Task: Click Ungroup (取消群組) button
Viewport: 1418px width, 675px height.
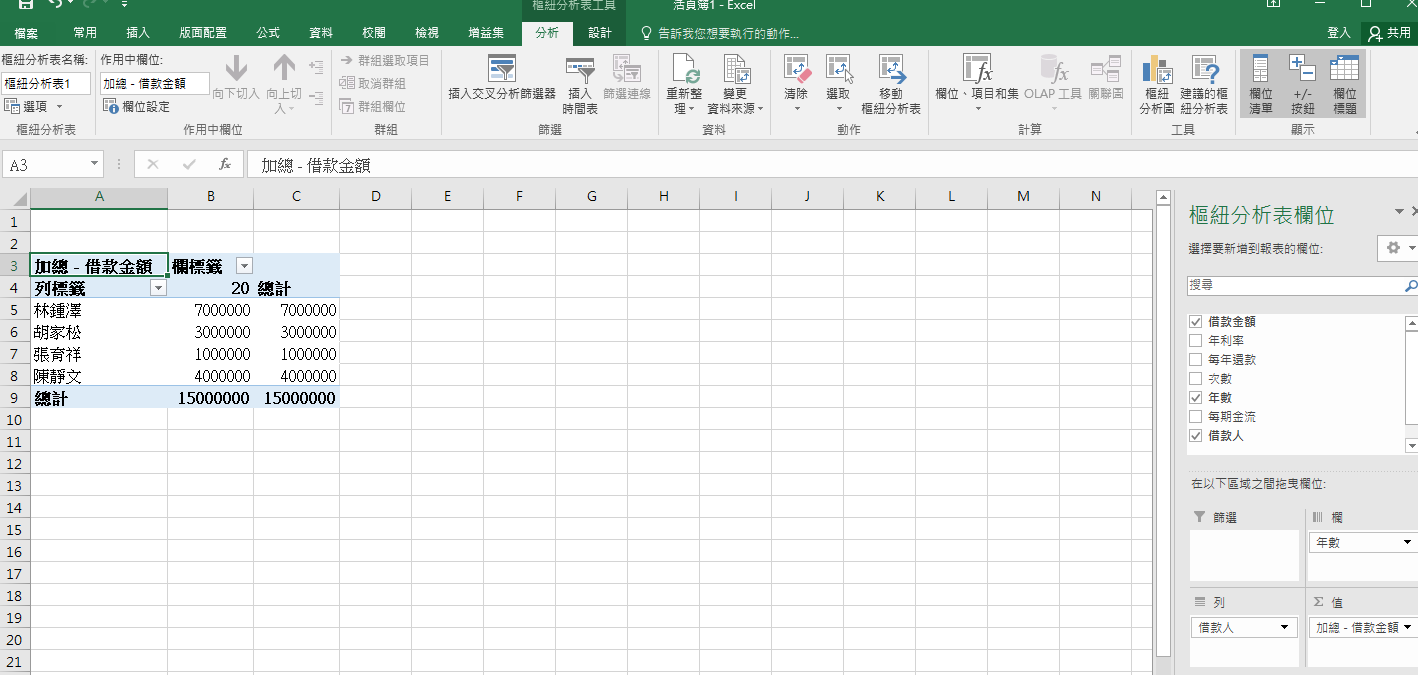Action: [372, 83]
